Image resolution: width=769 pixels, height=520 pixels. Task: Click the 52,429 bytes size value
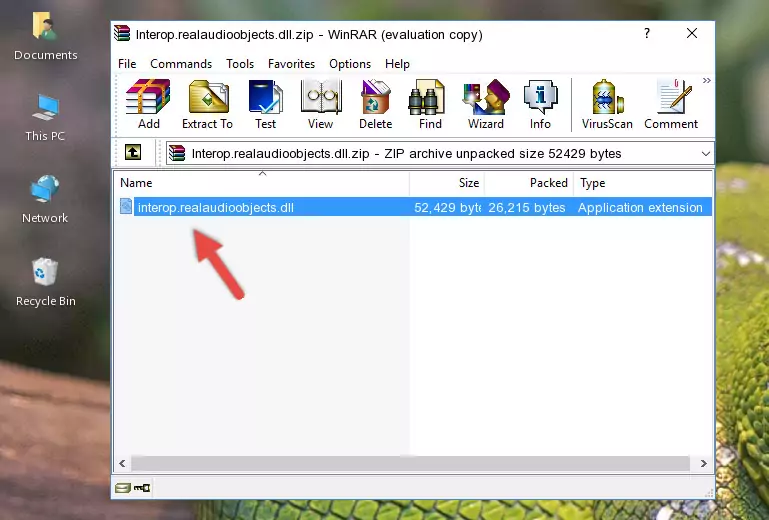447,208
